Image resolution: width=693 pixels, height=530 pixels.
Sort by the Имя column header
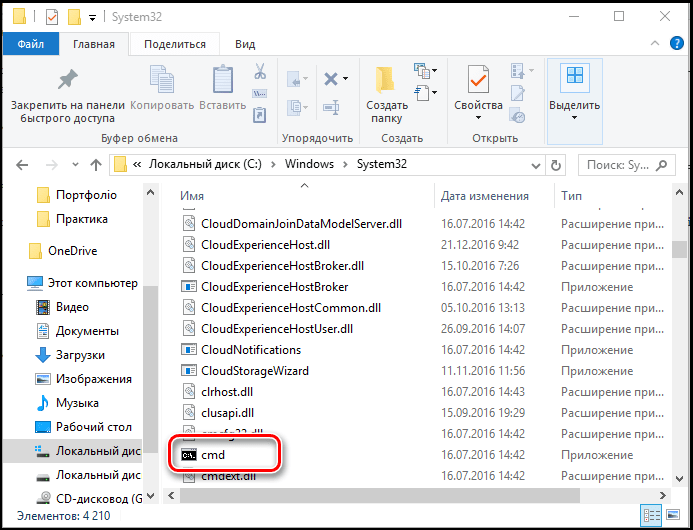(192, 196)
